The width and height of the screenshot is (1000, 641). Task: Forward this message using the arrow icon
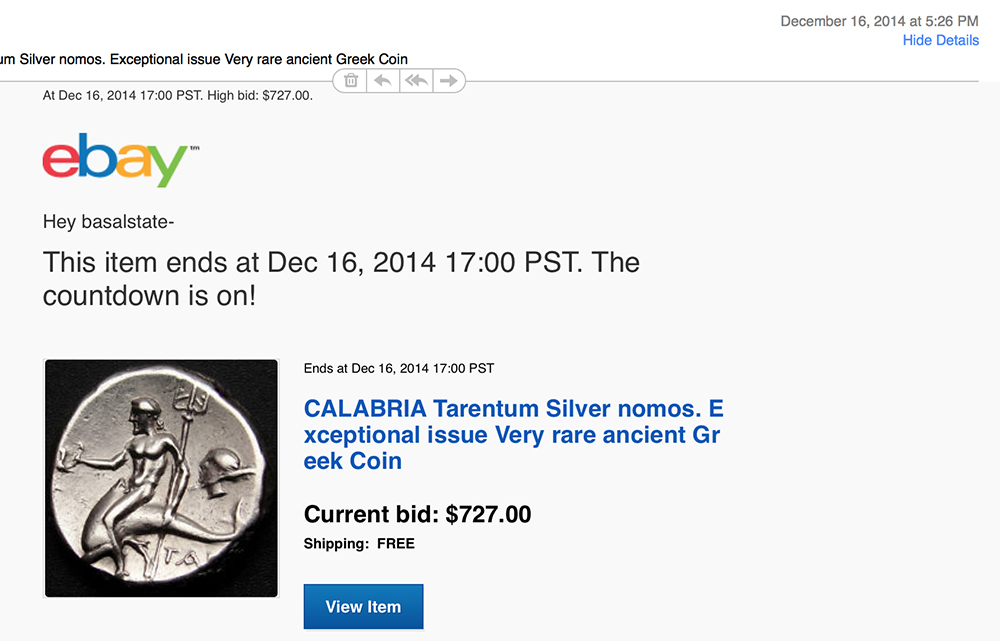(449, 81)
